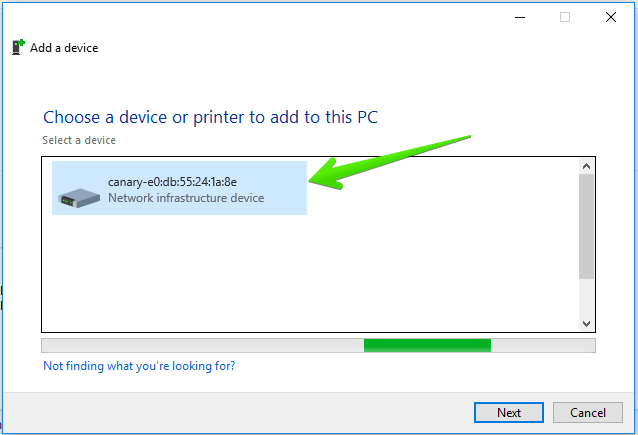This screenshot has height=435, width=638.
Task: Select the canary-e0:db:55:24:1a:8e device name
Action: click(x=172, y=182)
